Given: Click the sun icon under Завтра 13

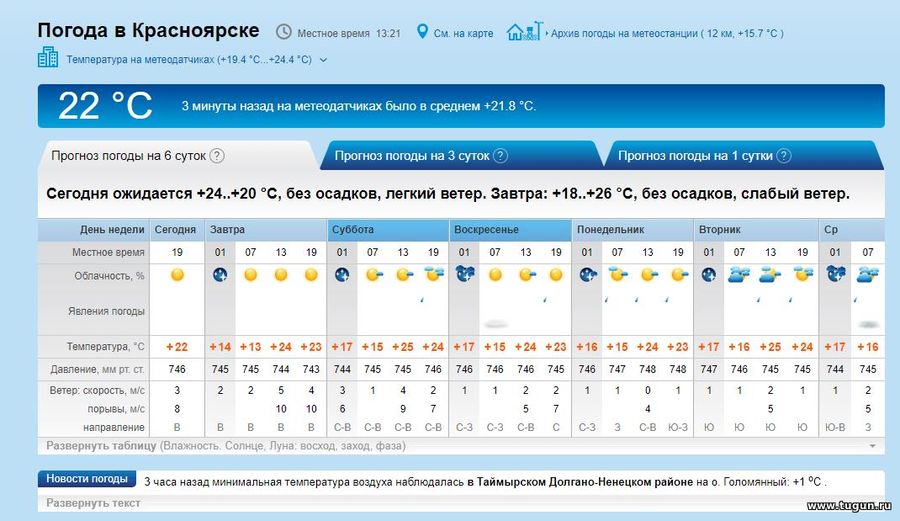Looking at the screenshot, I should click(x=281, y=275).
